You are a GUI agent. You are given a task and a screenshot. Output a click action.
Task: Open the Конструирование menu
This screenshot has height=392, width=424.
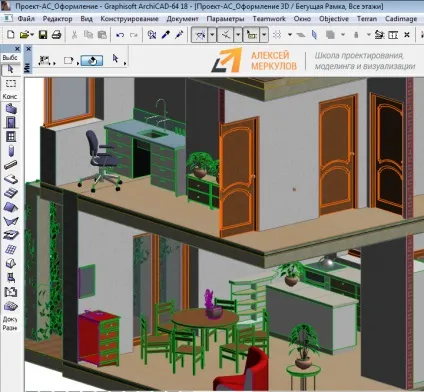(x=129, y=19)
